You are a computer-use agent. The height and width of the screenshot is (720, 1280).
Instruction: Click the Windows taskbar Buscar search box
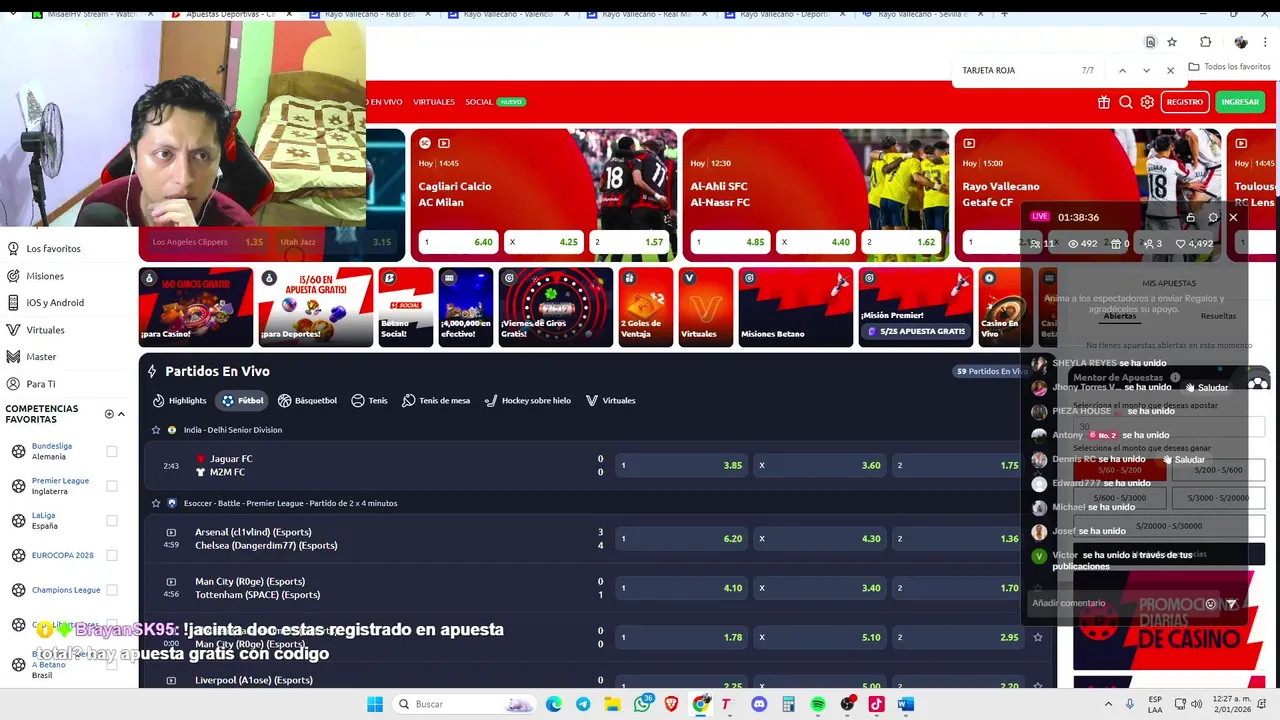coord(466,704)
